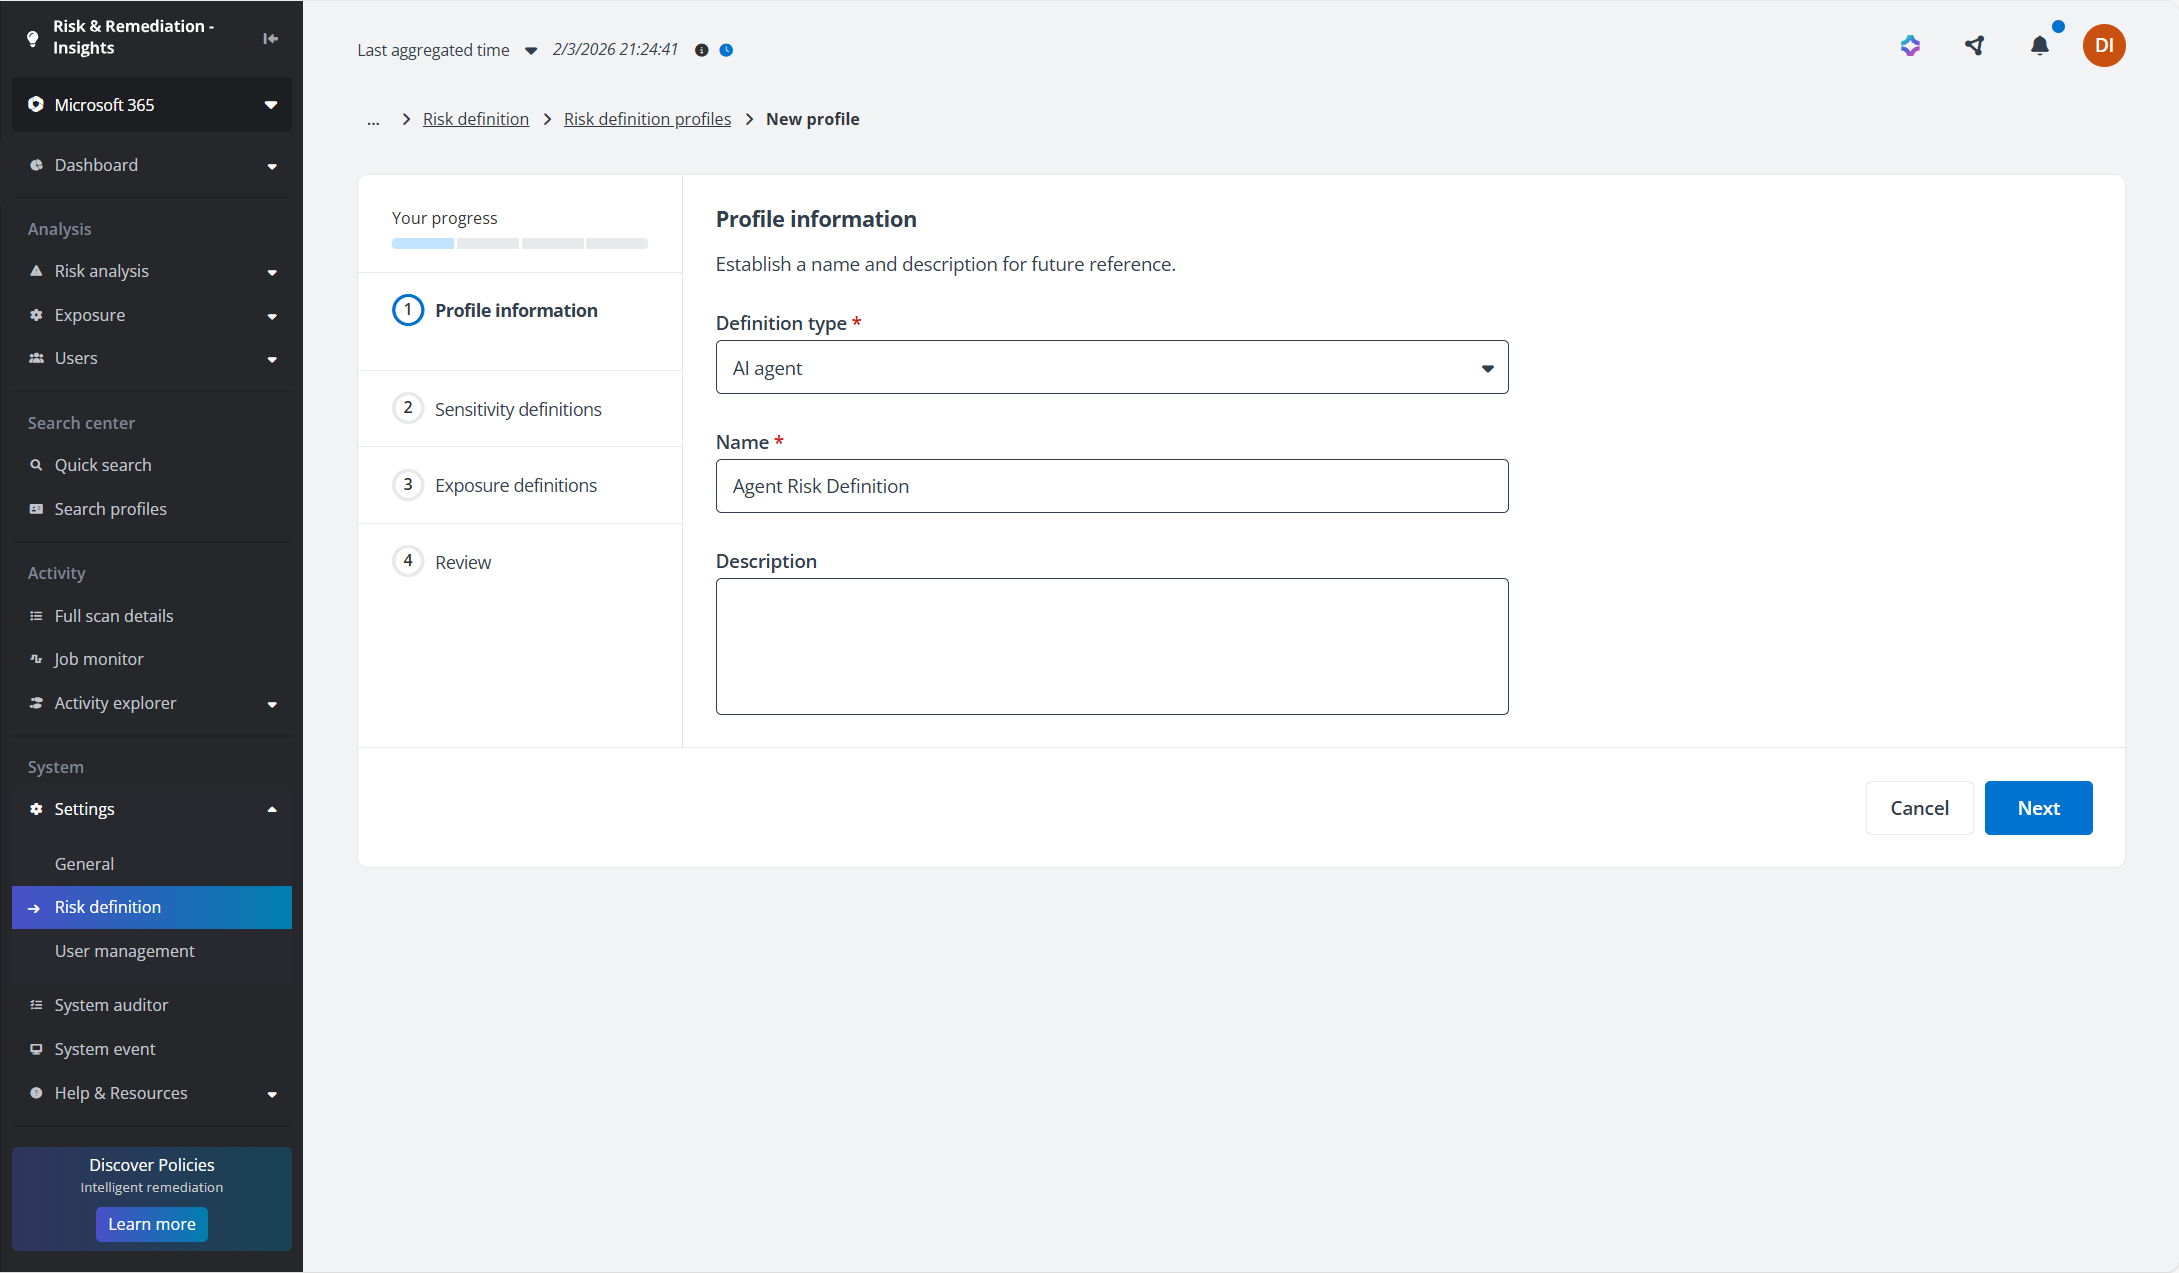Collapse the sidebar with the arrow icon

click(x=270, y=38)
